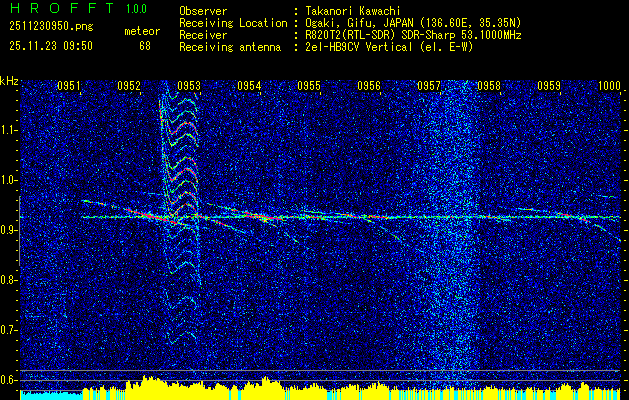Click the cyan segment in bottom-left strip

click(x=50, y=395)
